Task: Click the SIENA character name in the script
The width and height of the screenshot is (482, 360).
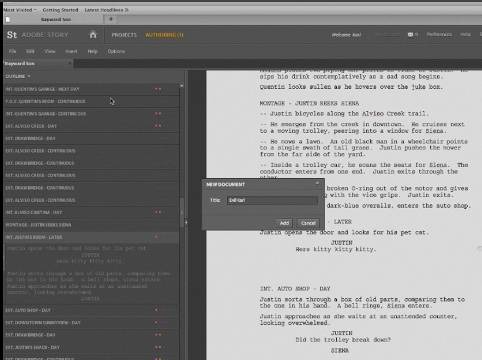Action: pos(340,350)
